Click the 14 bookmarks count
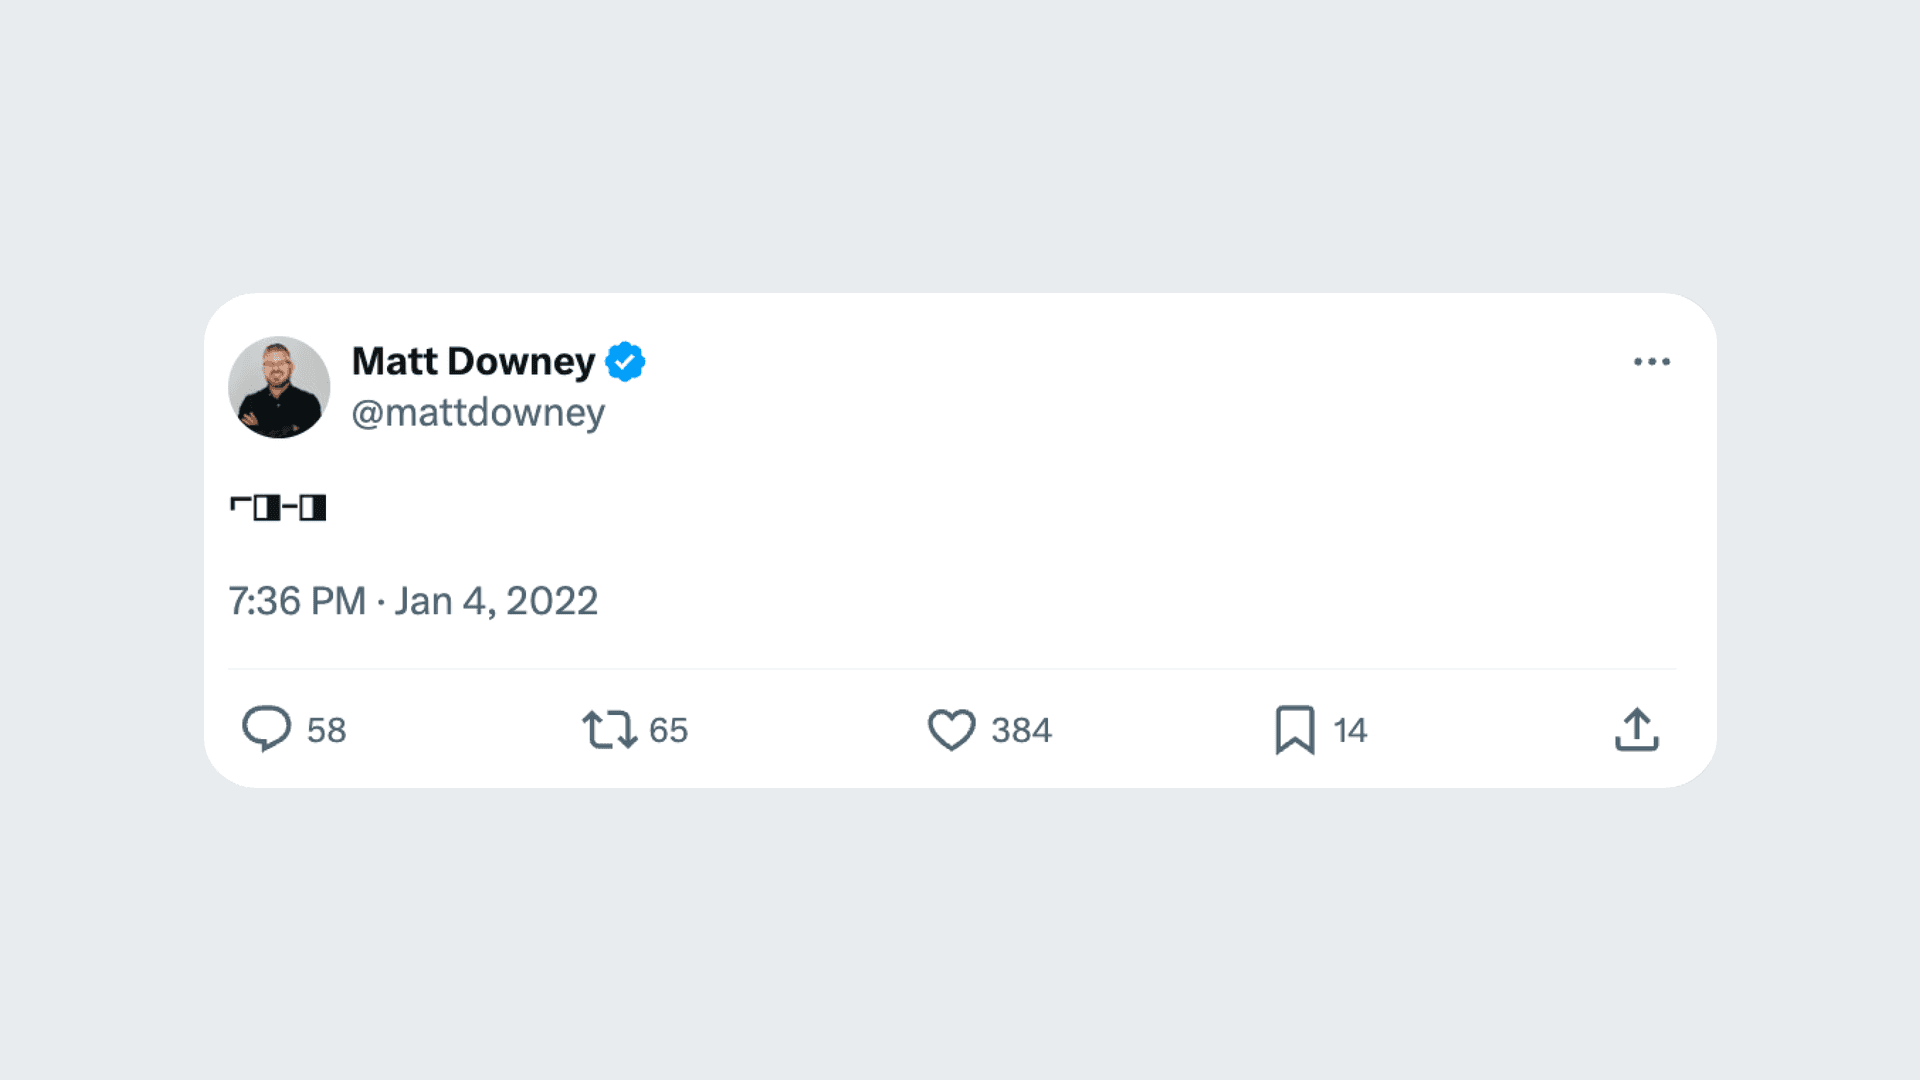This screenshot has width=1920, height=1080. (1350, 730)
